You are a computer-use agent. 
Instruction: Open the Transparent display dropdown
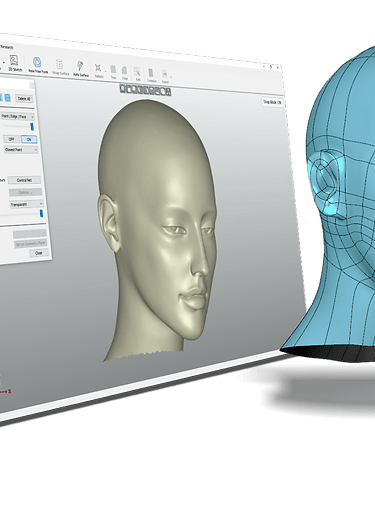tap(26, 204)
